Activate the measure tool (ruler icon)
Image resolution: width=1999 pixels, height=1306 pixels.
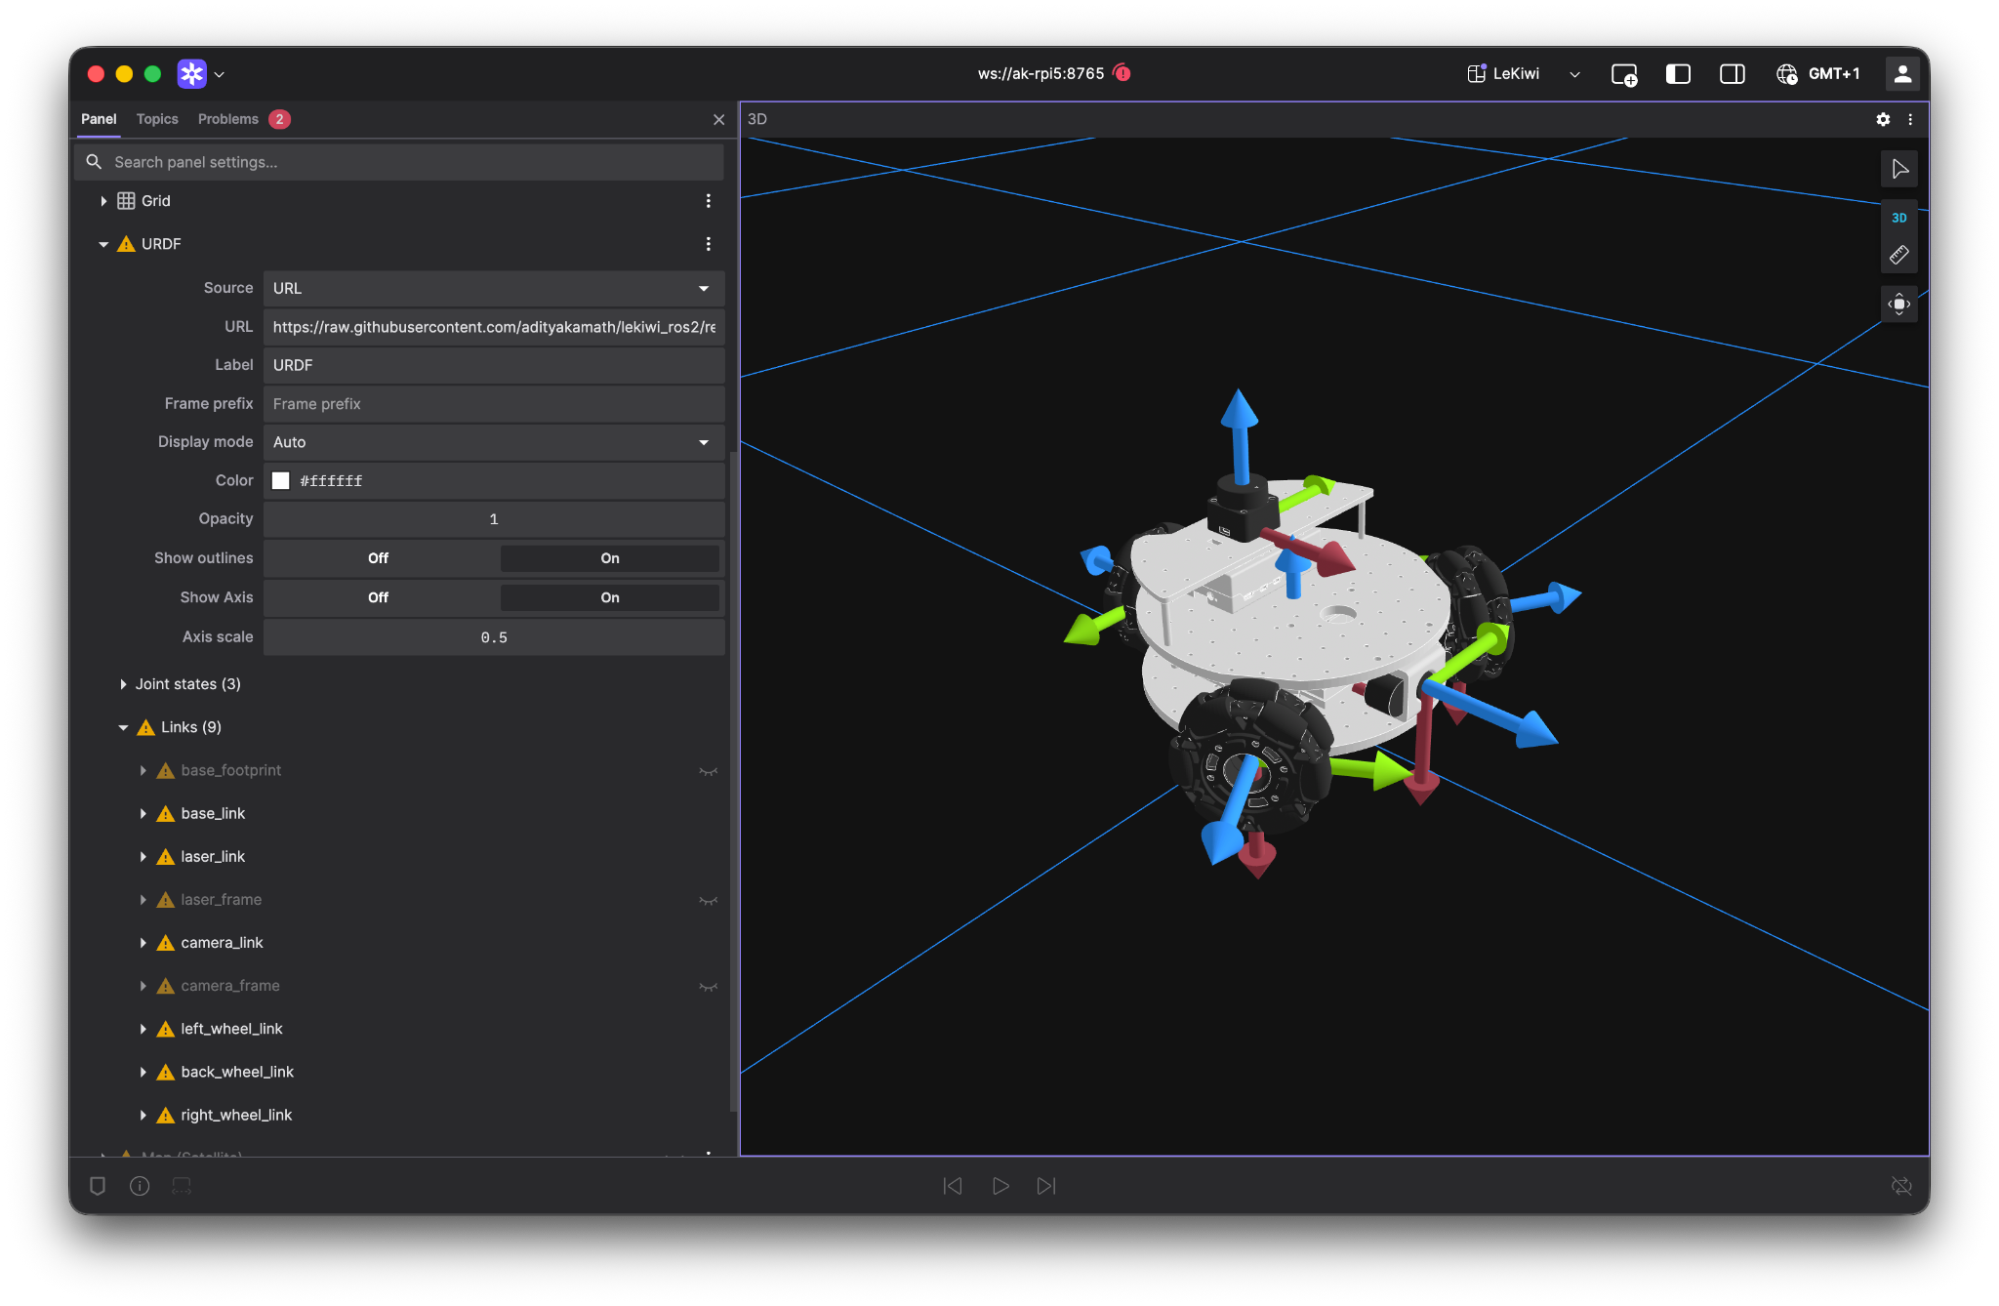coord(1898,254)
